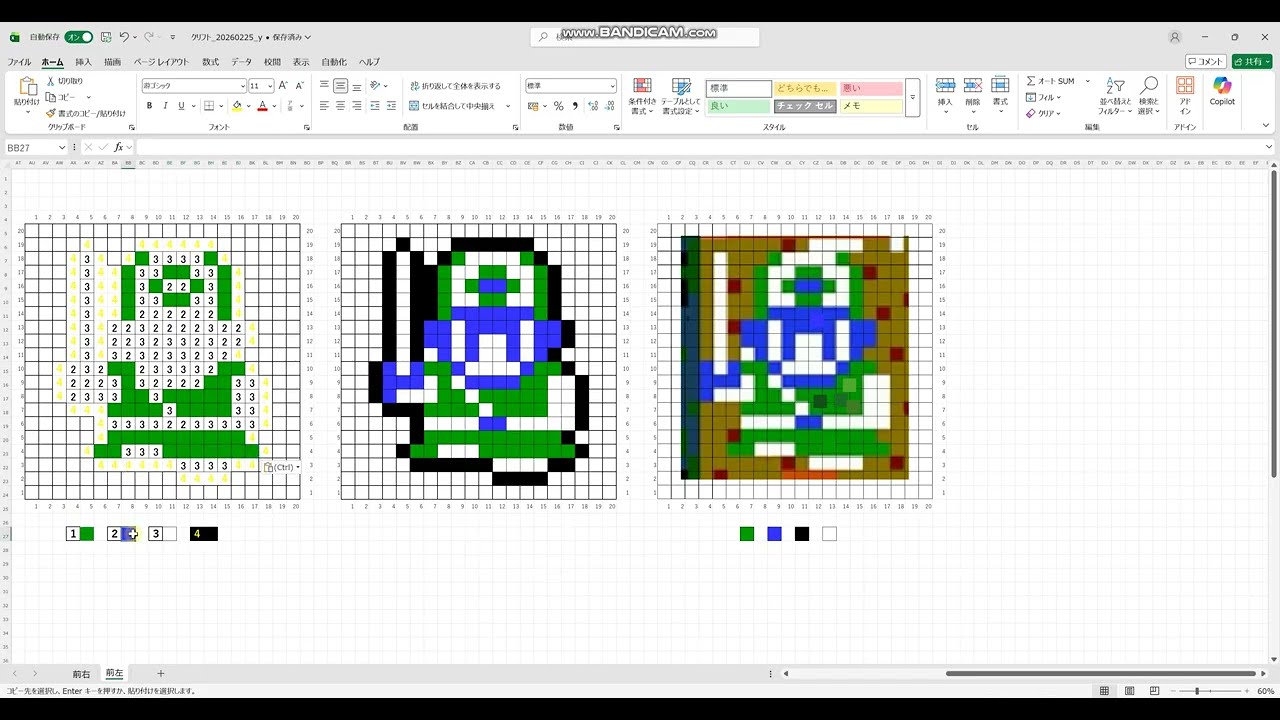The height and width of the screenshot is (720, 1280).
Task: Open Copilot from the ribbon
Action: coord(1222,90)
